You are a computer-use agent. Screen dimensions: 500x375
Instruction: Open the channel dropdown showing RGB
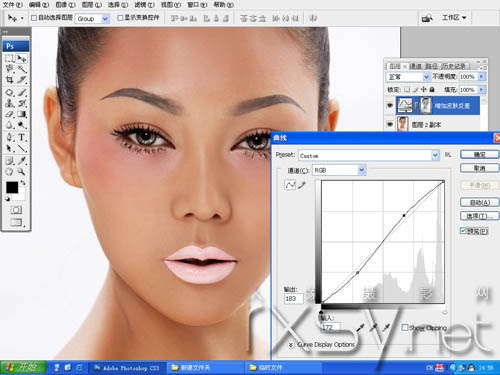pyautogui.click(x=339, y=170)
